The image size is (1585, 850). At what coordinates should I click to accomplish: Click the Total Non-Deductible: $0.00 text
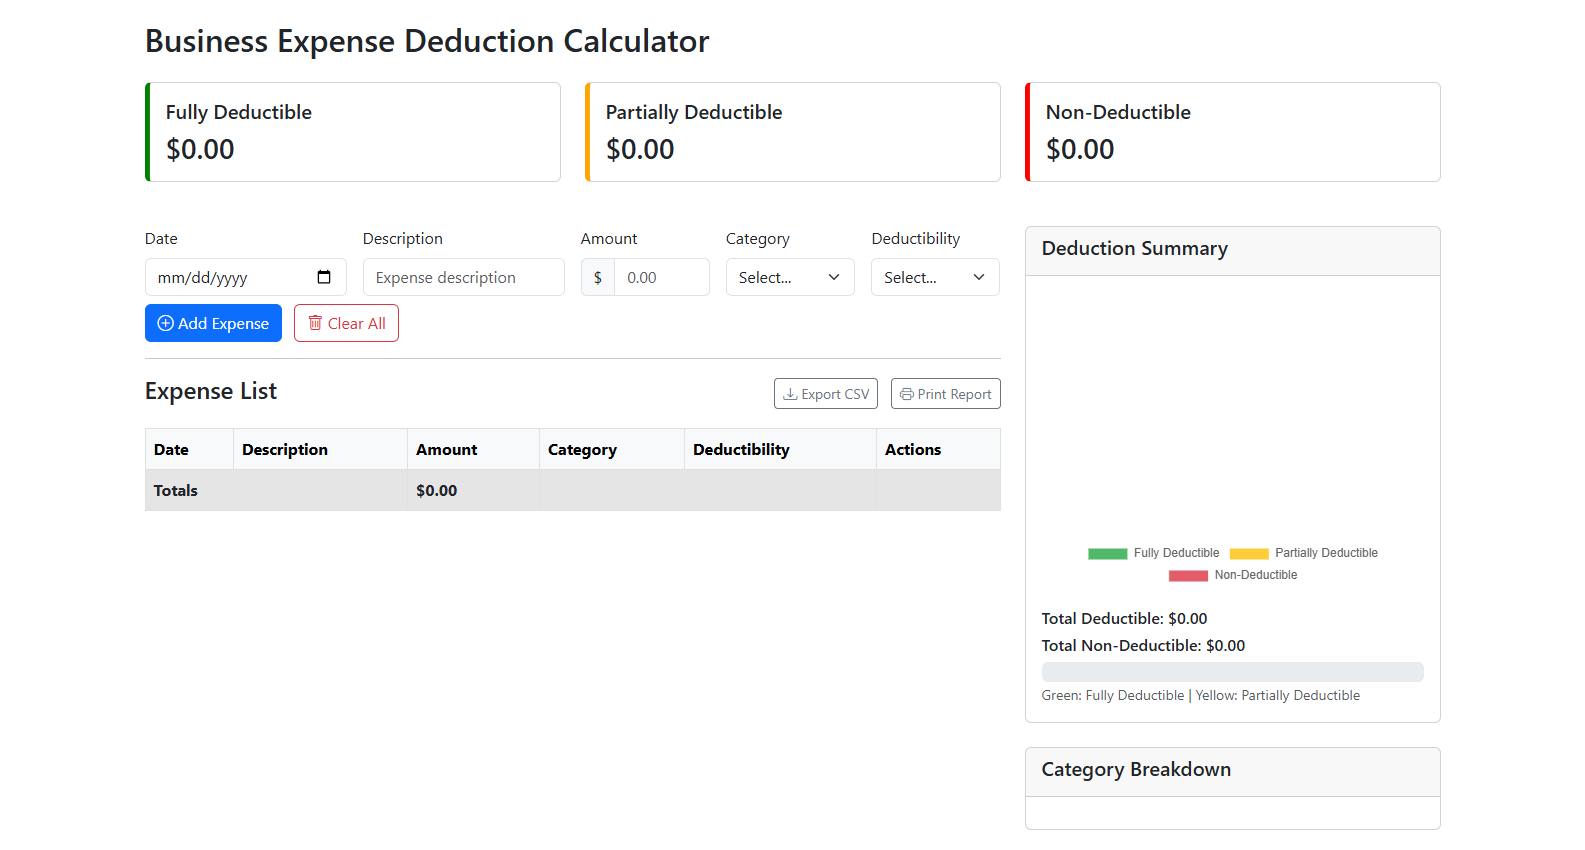click(1143, 645)
